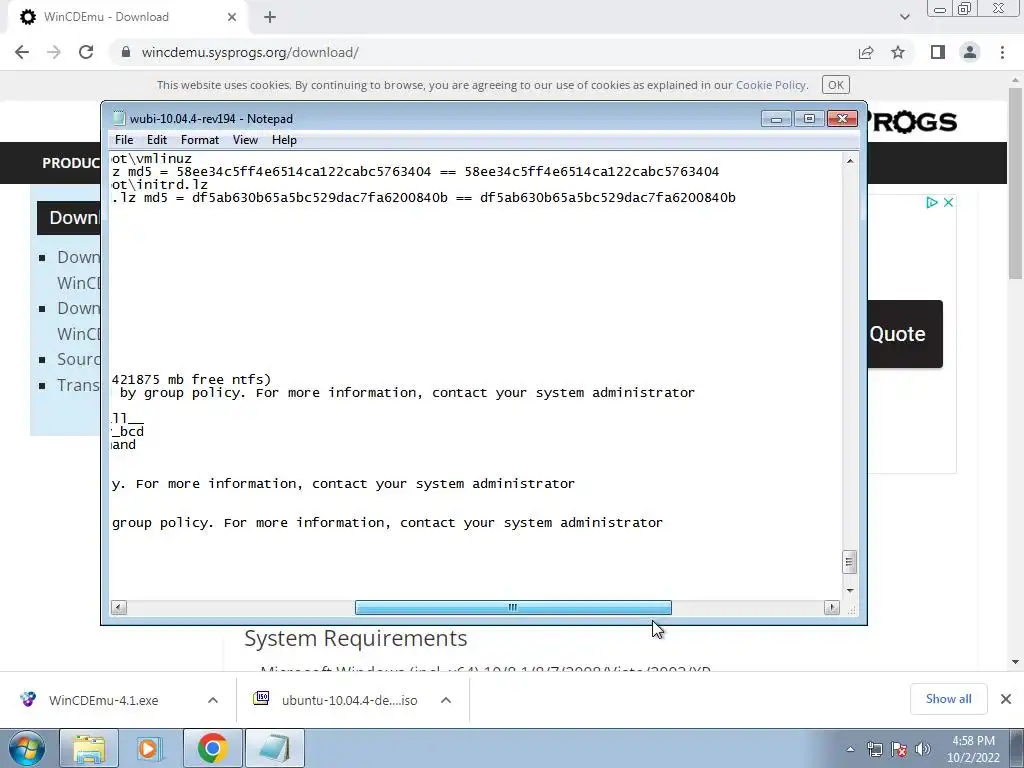Close the advertisement with the X icon

(948, 202)
